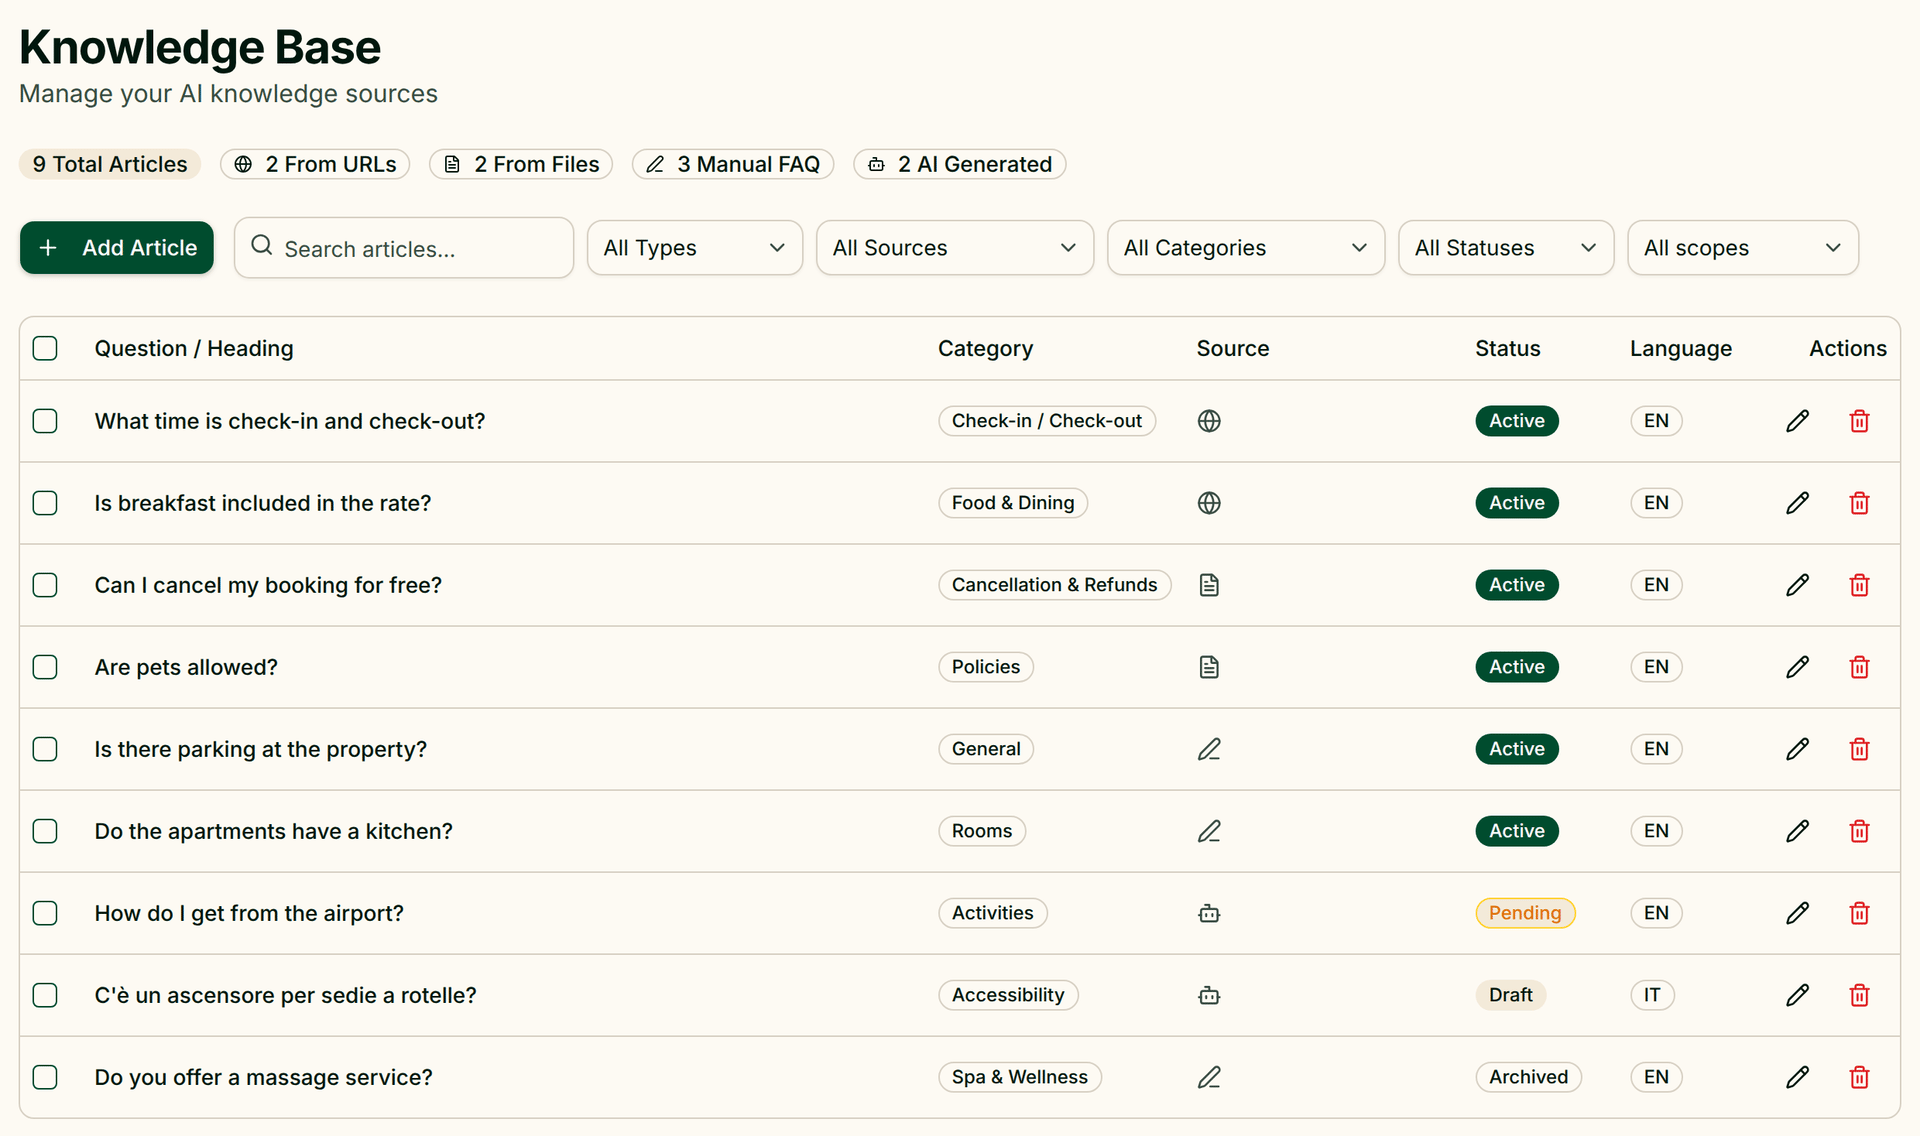Image resolution: width=1920 pixels, height=1136 pixels.
Task: Delete the apartments kitchen article
Action: click(x=1859, y=831)
